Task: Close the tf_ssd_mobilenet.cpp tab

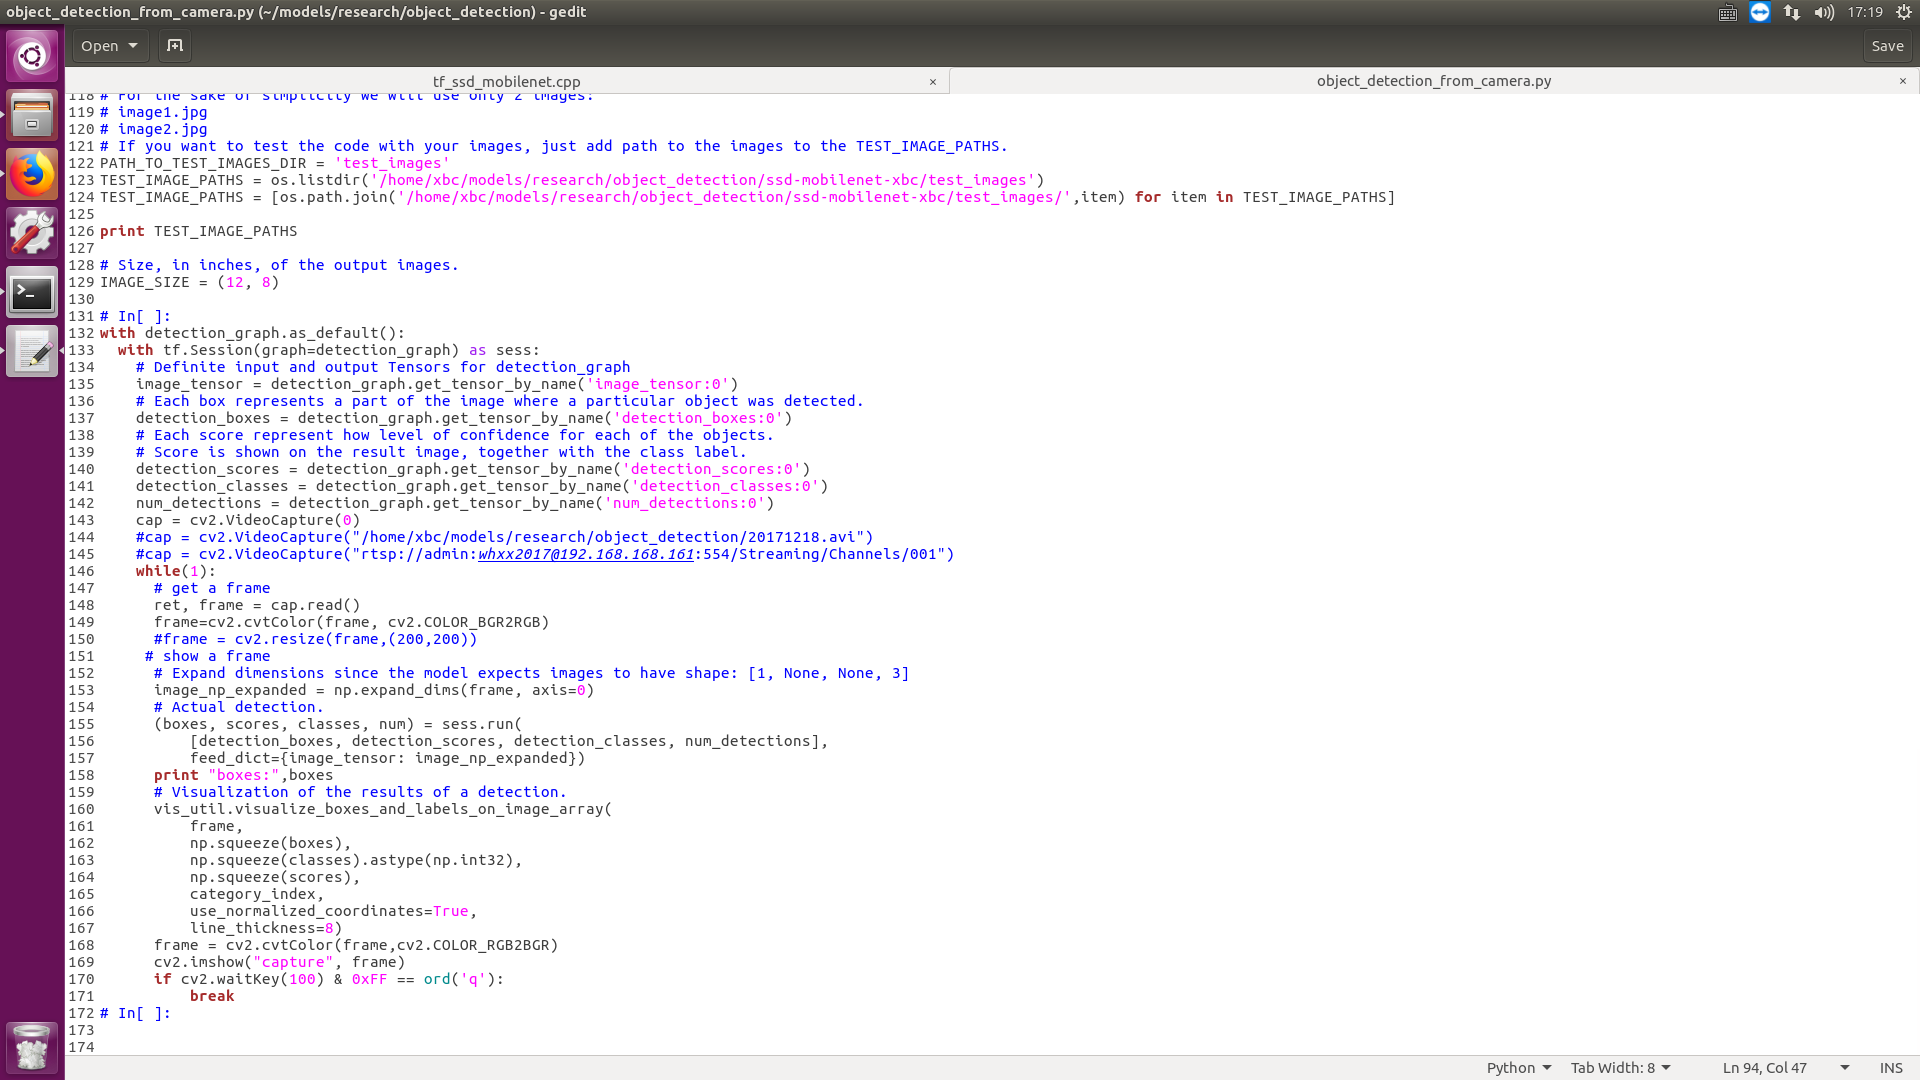Action: (x=933, y=82)
